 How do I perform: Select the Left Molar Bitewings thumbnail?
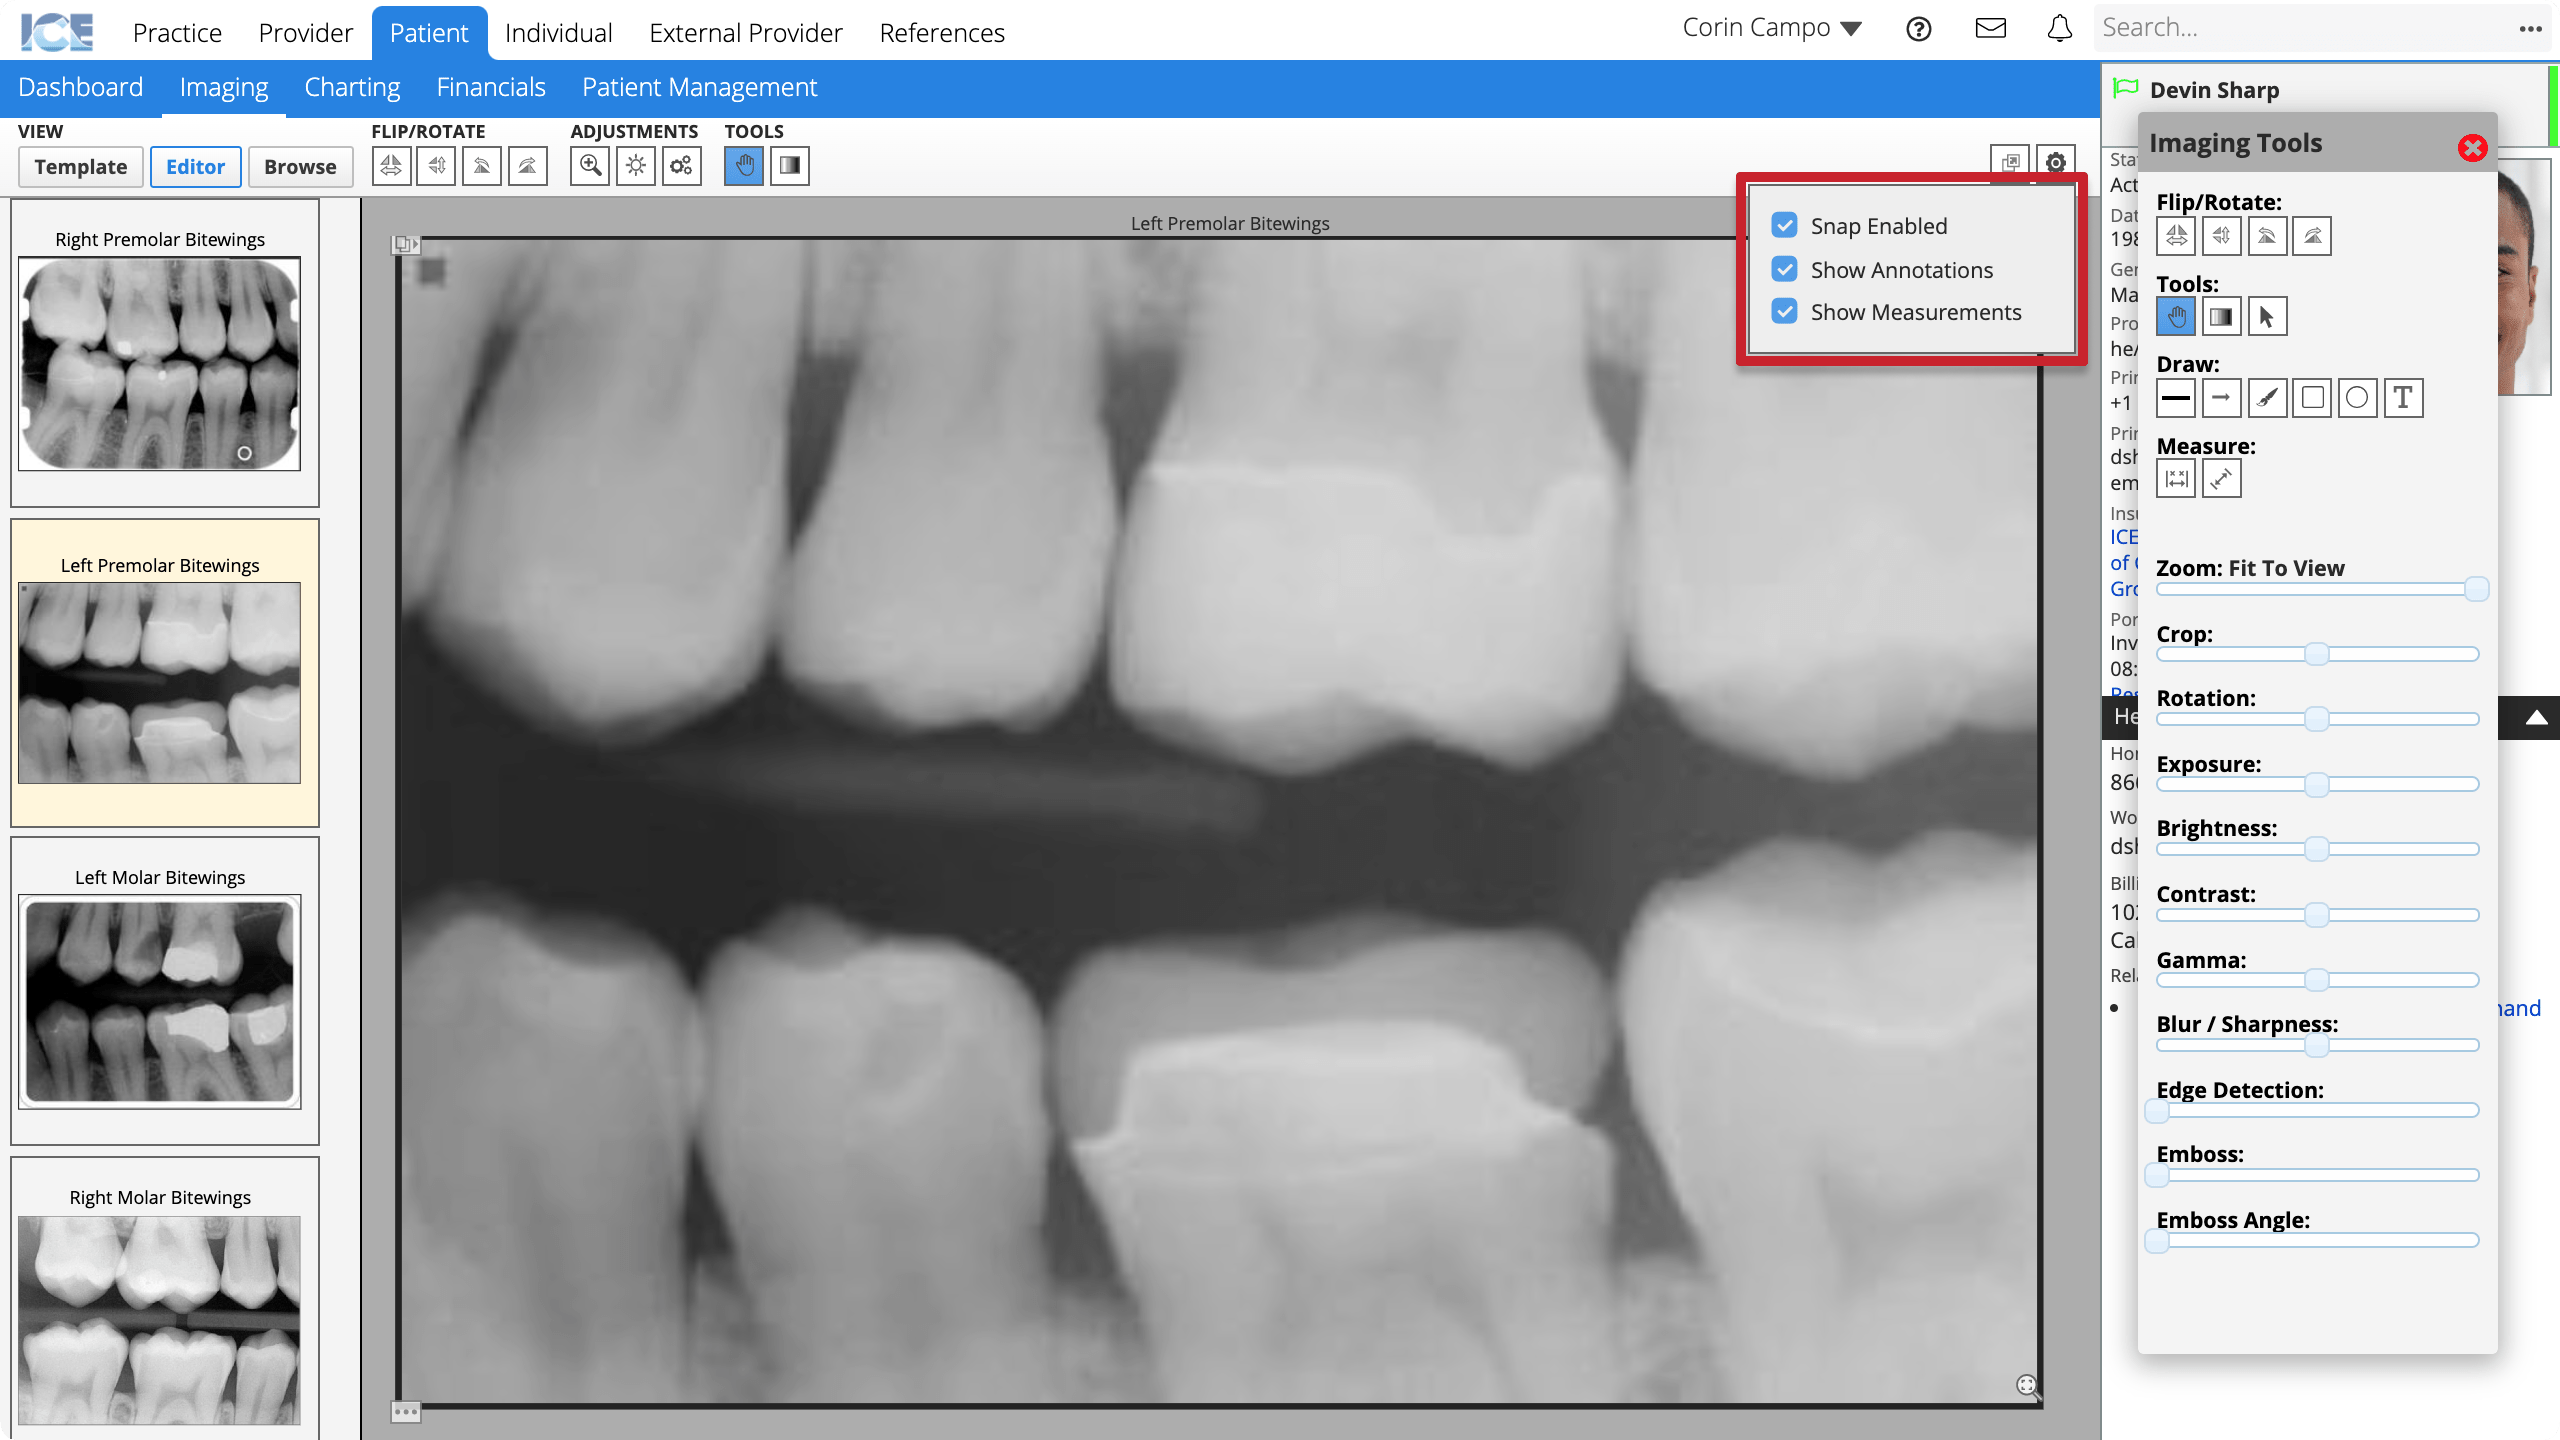tap(158, 1002)
